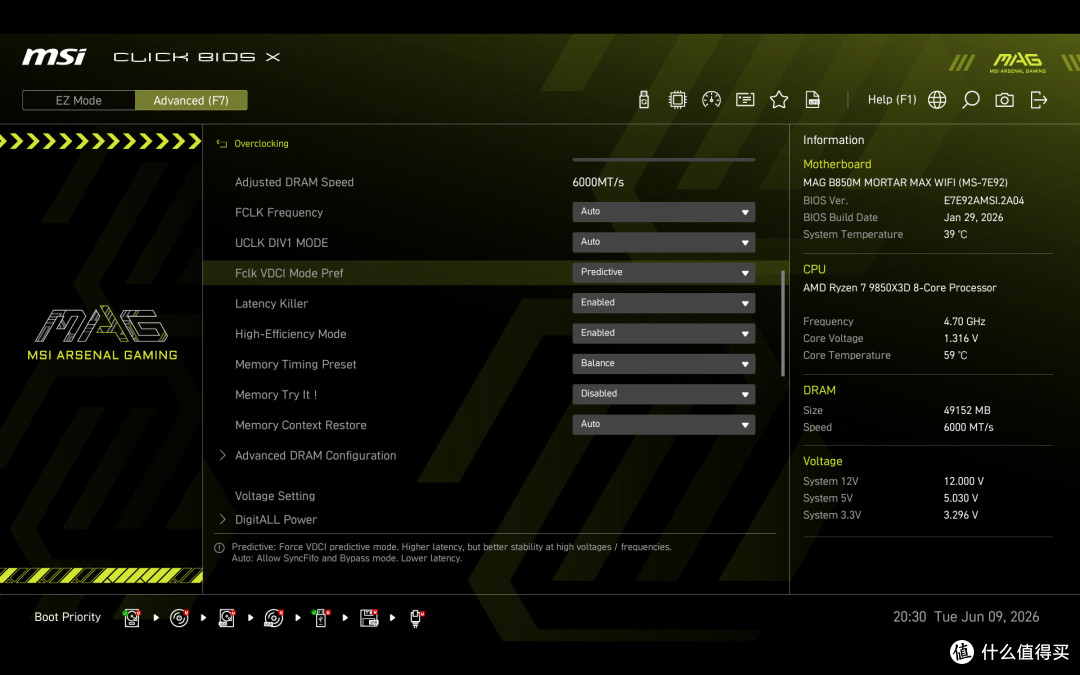1080x675 pixels.
Task: Switch to EZ Mode tab
Action: pyautogui.click(x=79, y=101)
